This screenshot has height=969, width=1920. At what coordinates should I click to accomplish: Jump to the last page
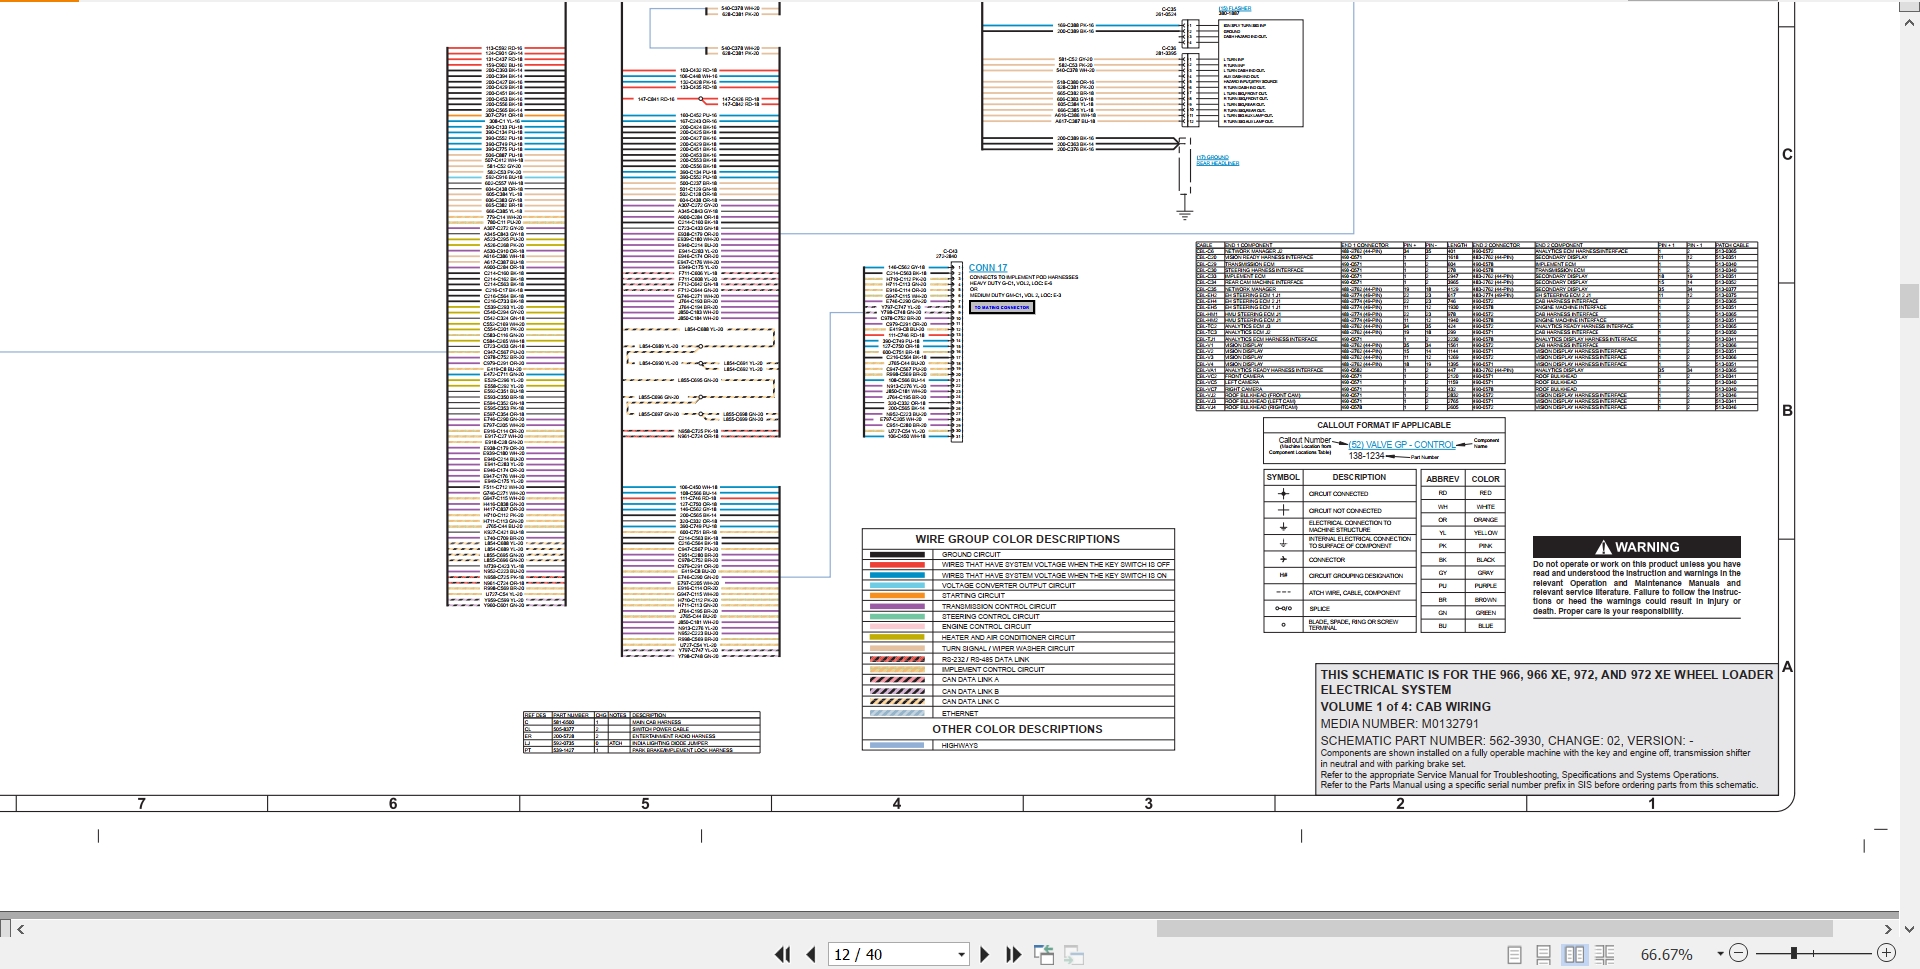click(1013, 955)
